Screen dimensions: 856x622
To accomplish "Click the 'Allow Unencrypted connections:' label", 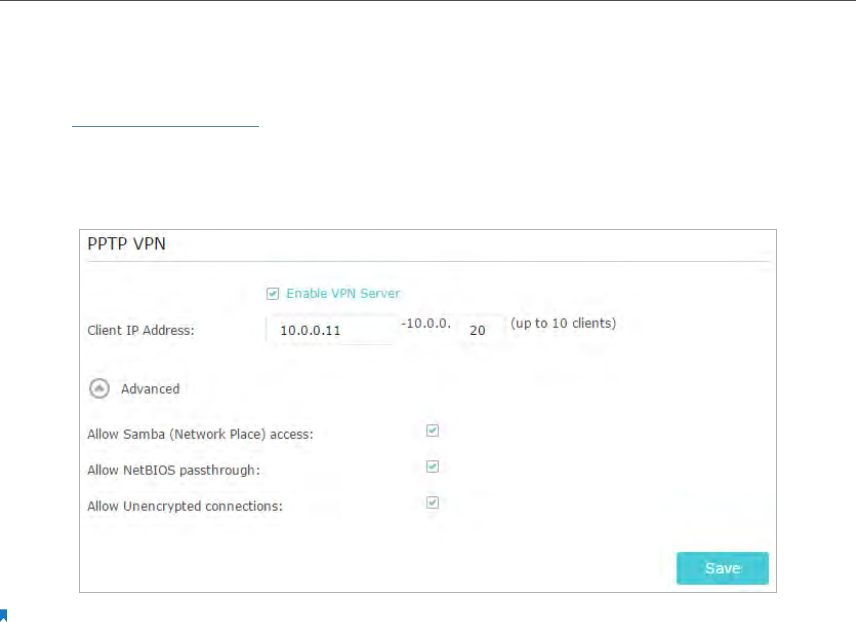I will tap(185, 506).
